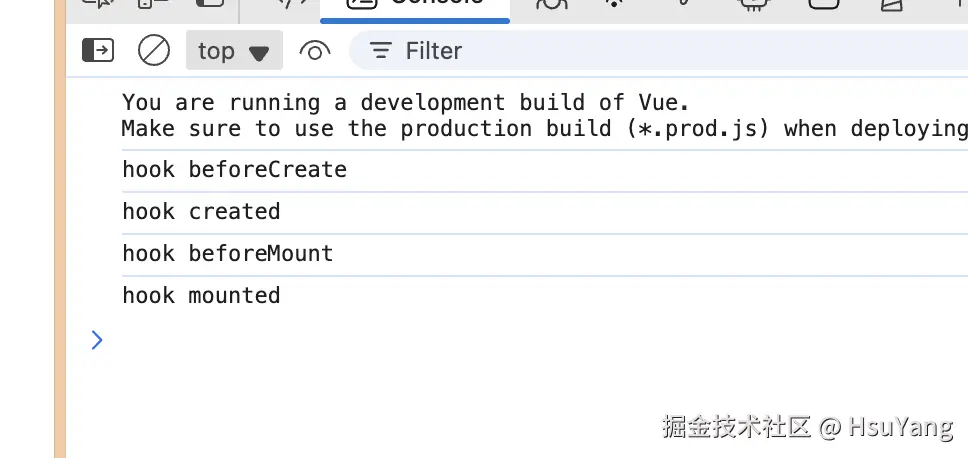The width and height of the screenshot is (968, 458).
Task: Toggle the console sidebar panel icon
Action: point(98,50)
